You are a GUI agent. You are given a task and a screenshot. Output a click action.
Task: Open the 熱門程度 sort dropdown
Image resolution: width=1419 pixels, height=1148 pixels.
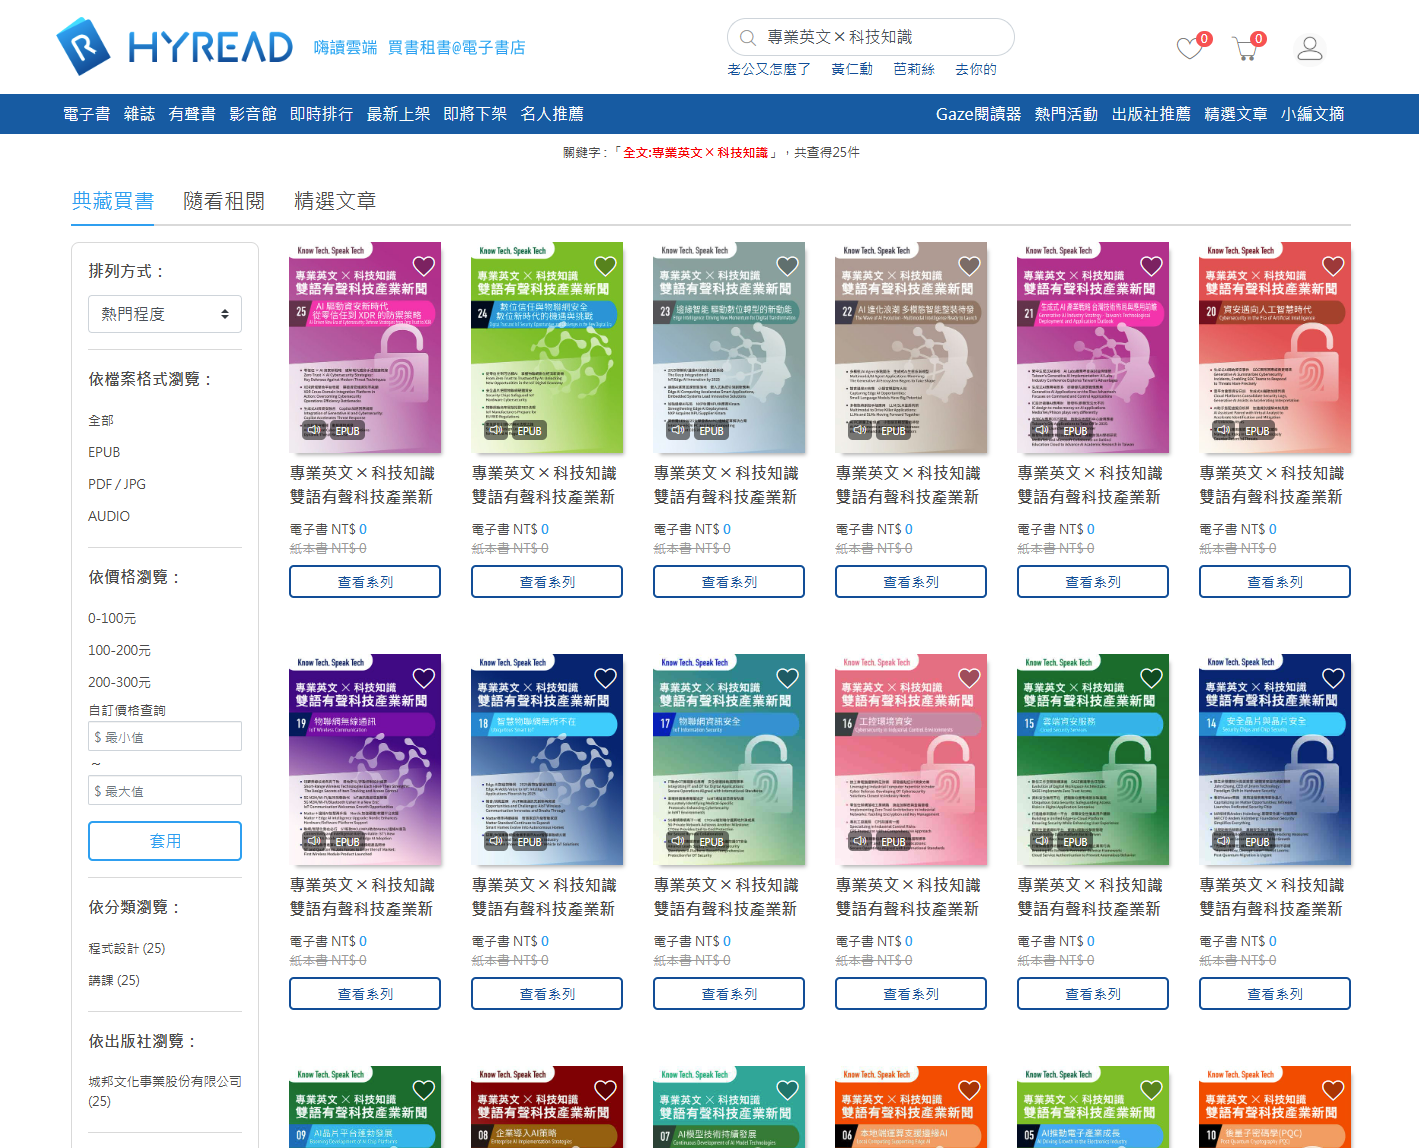tap(165, 314)
